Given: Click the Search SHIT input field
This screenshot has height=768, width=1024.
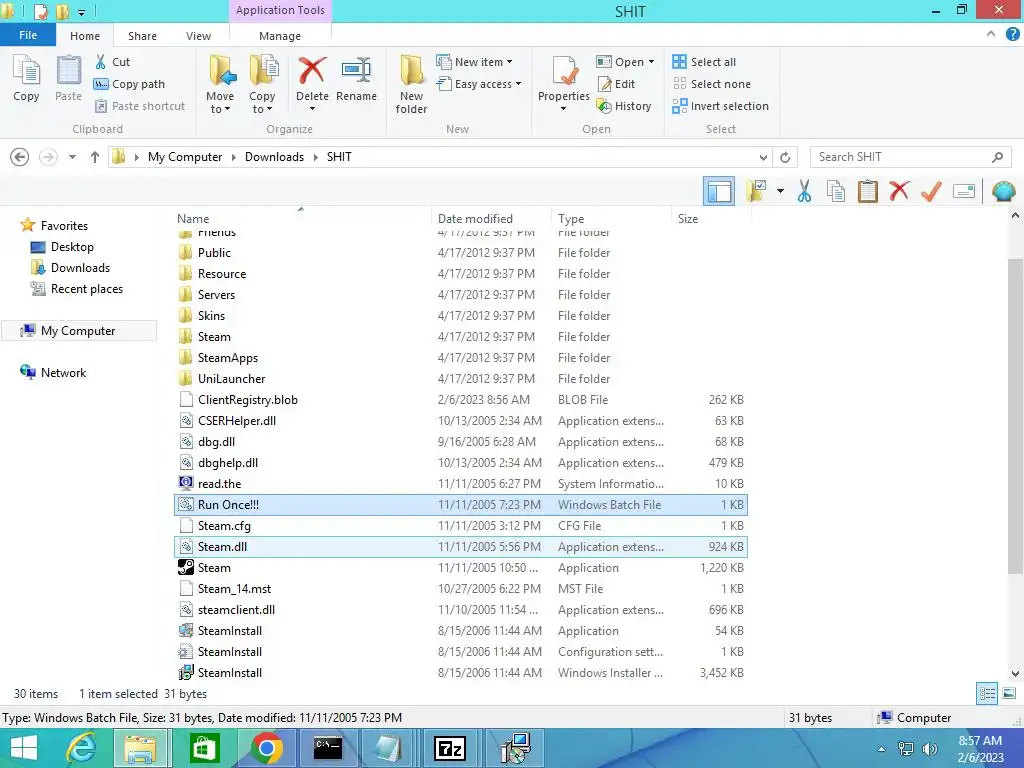Looking at the screenshot, I should [x=910, y=157].
